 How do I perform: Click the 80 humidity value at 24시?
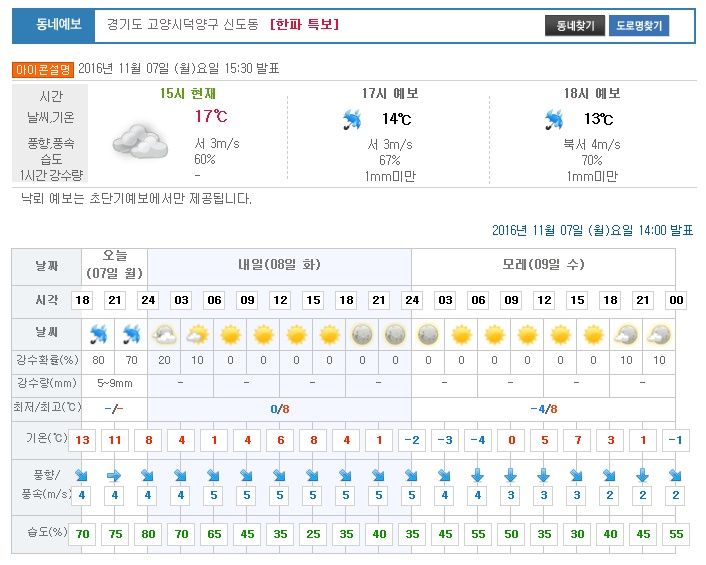[x=149, y=534]
